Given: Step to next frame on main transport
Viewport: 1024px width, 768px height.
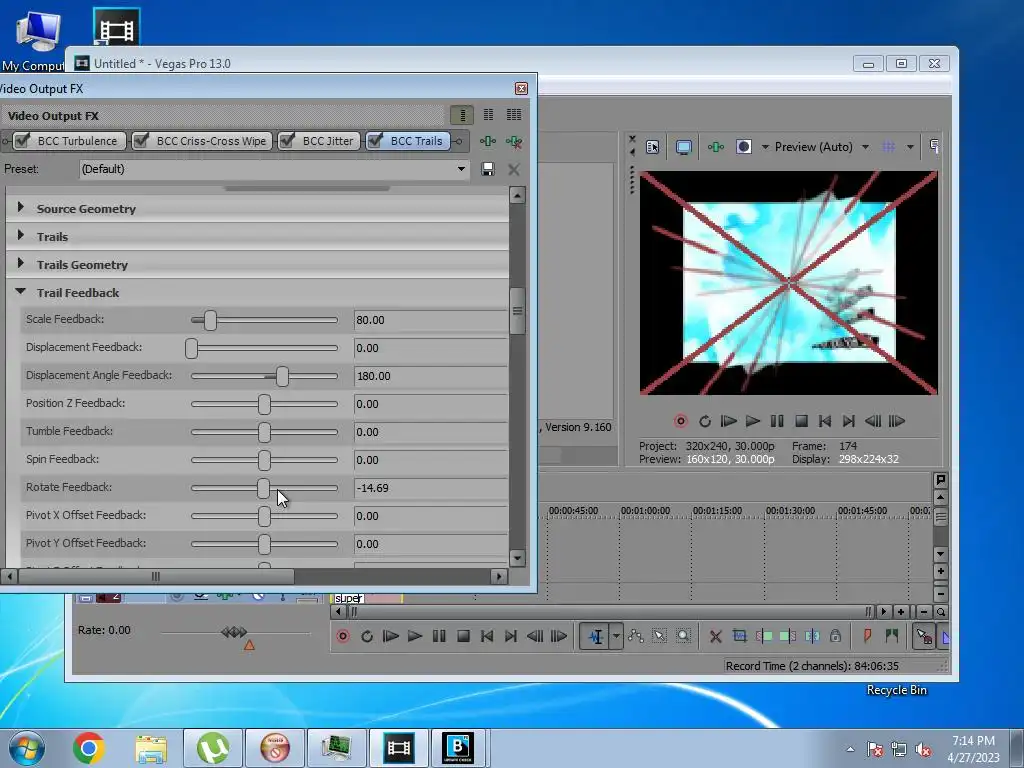Looking at the screenshot, I should (559, 636).
